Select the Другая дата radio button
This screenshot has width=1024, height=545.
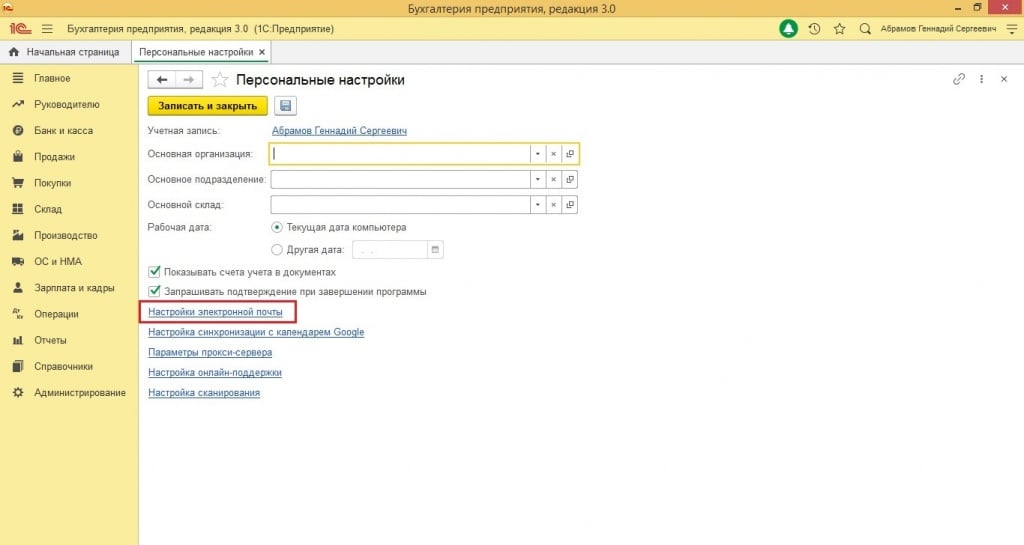[277, 250]
